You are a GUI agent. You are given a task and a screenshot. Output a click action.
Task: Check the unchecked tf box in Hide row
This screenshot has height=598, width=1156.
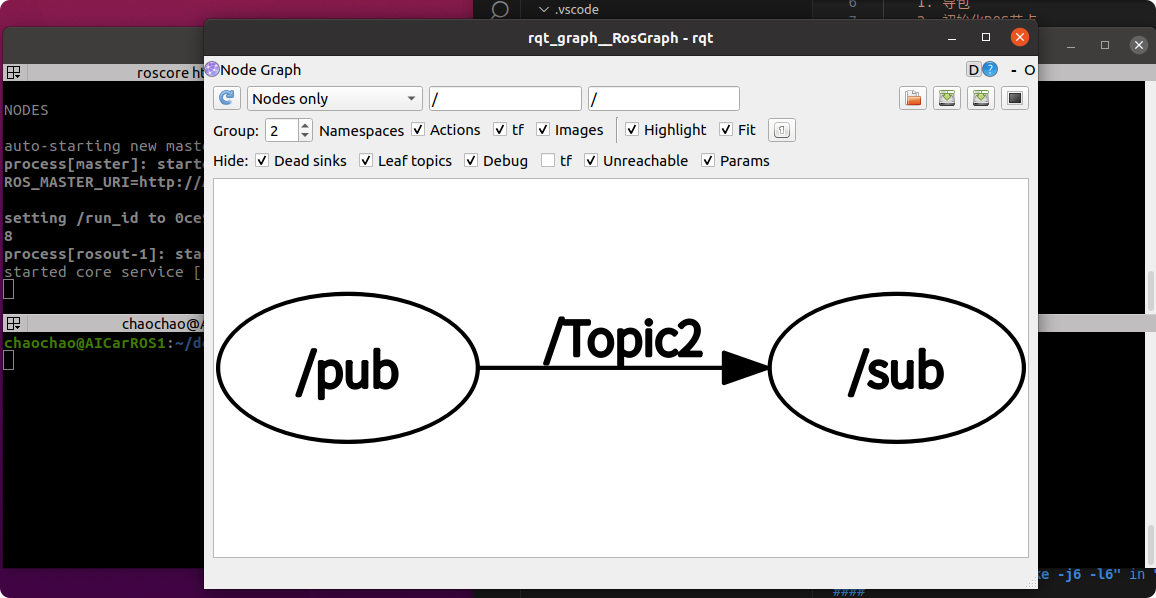[x=548, y=161]
